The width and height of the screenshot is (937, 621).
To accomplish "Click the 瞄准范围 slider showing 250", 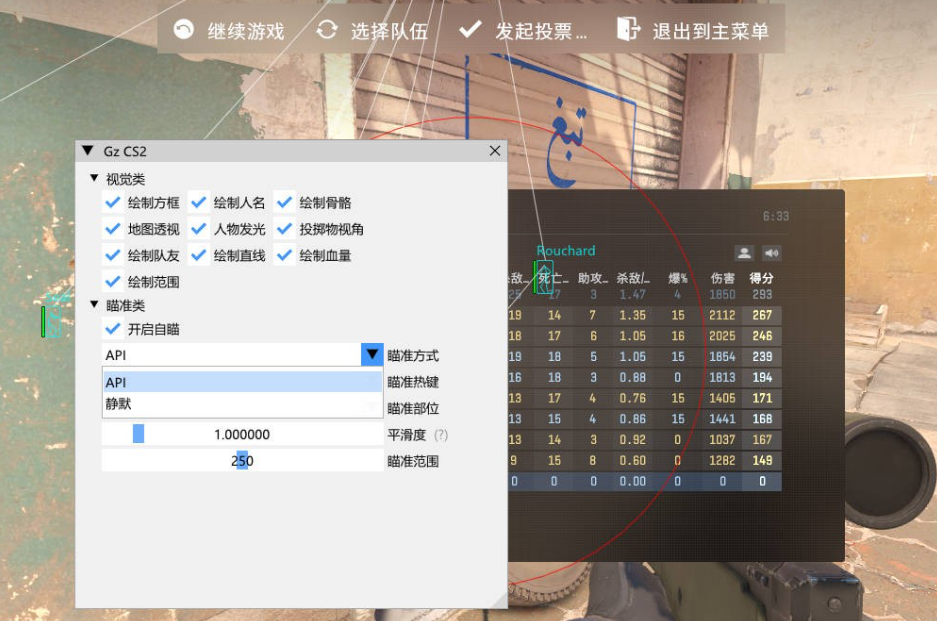I will click(x=243, y=461).
